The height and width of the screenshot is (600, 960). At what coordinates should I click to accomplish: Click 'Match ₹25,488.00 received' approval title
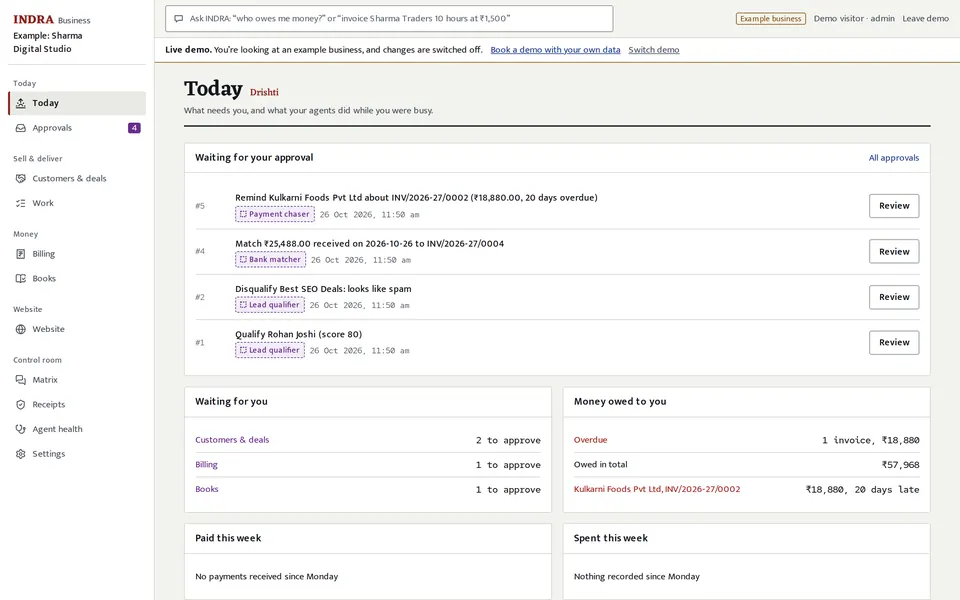370,244
